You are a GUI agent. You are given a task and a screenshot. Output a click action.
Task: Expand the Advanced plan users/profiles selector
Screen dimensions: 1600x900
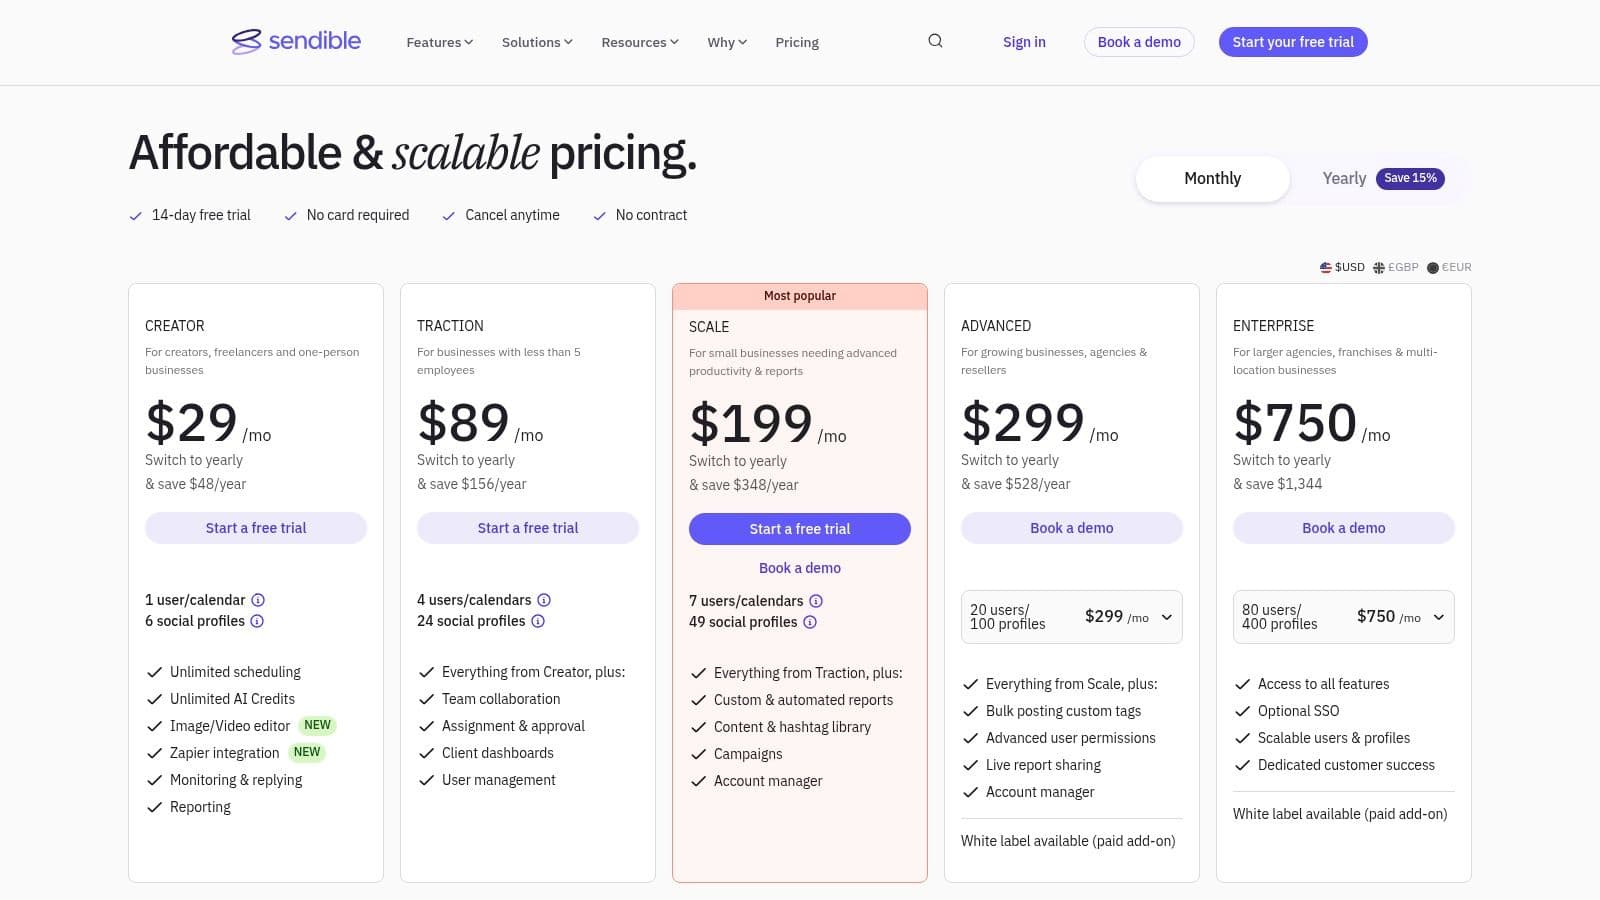pos(1165,617)
